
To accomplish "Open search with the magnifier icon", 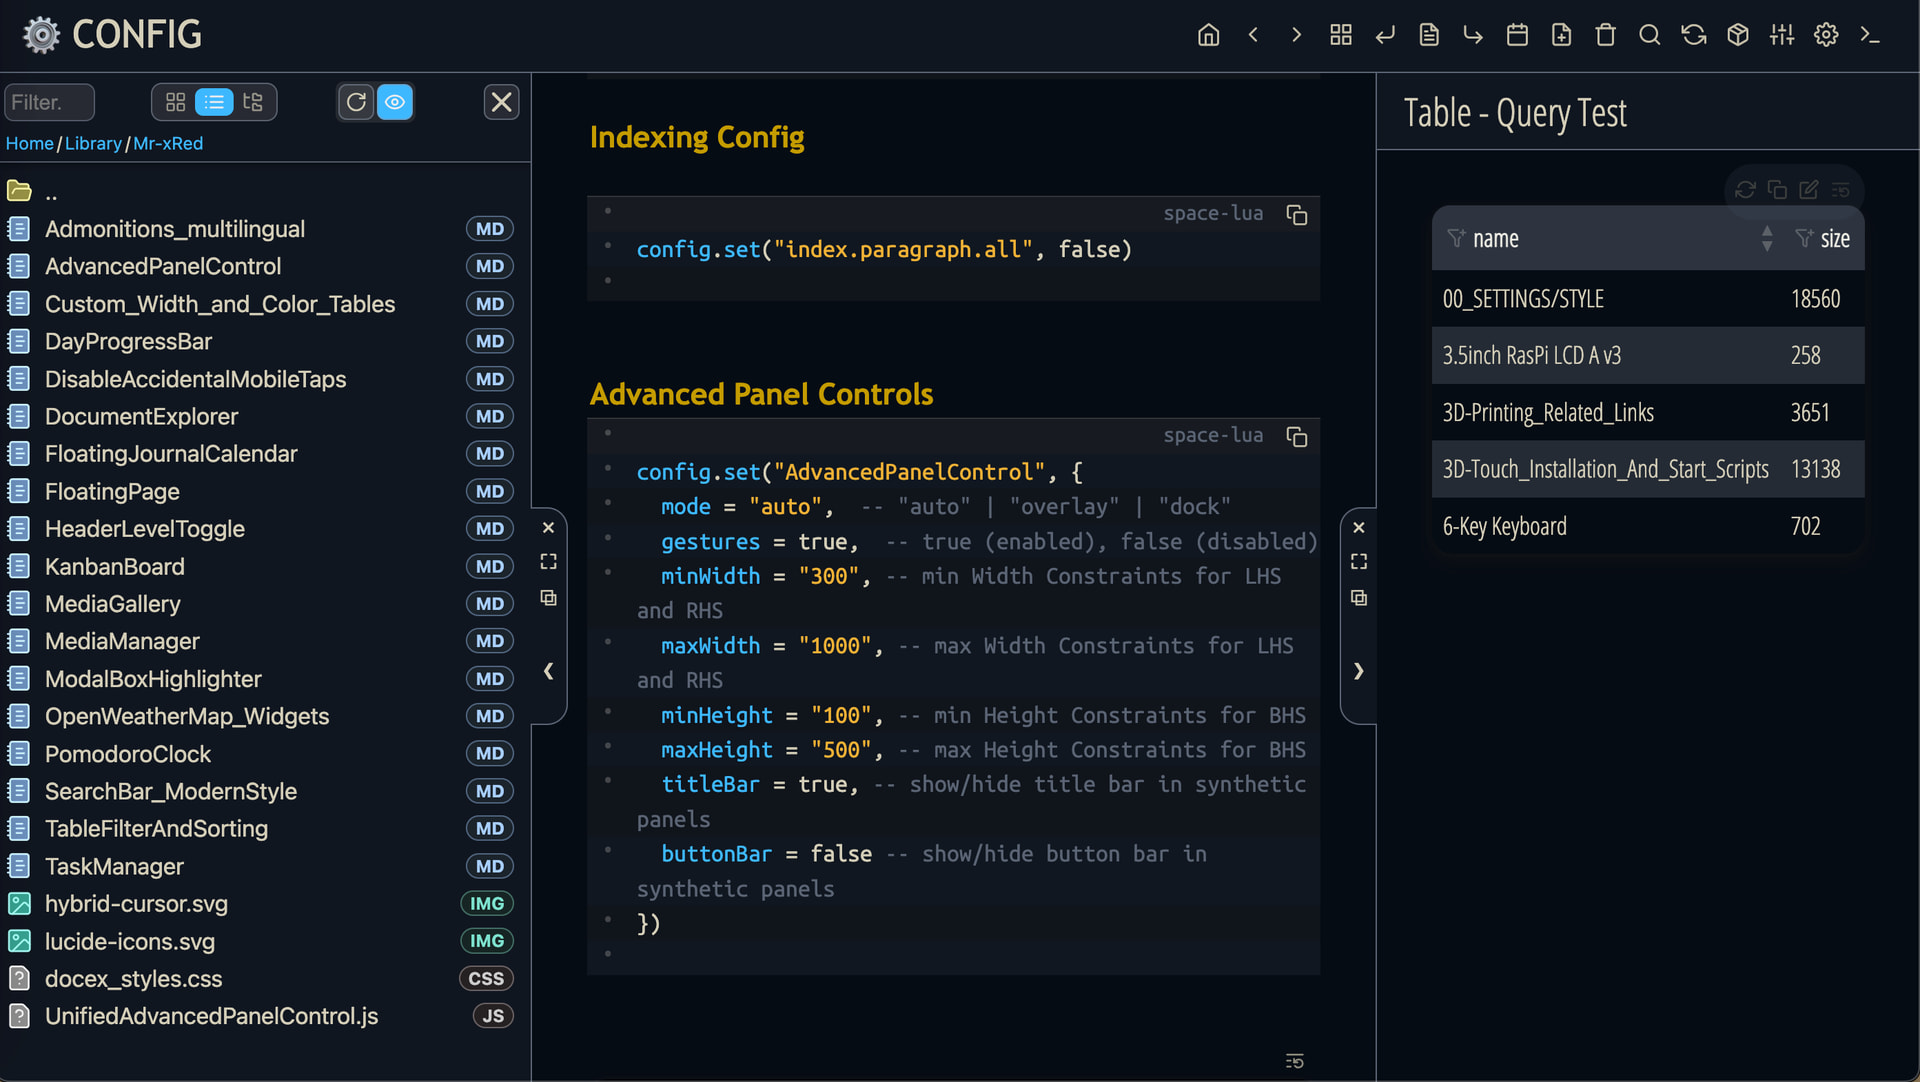I will click(1649, 35).
